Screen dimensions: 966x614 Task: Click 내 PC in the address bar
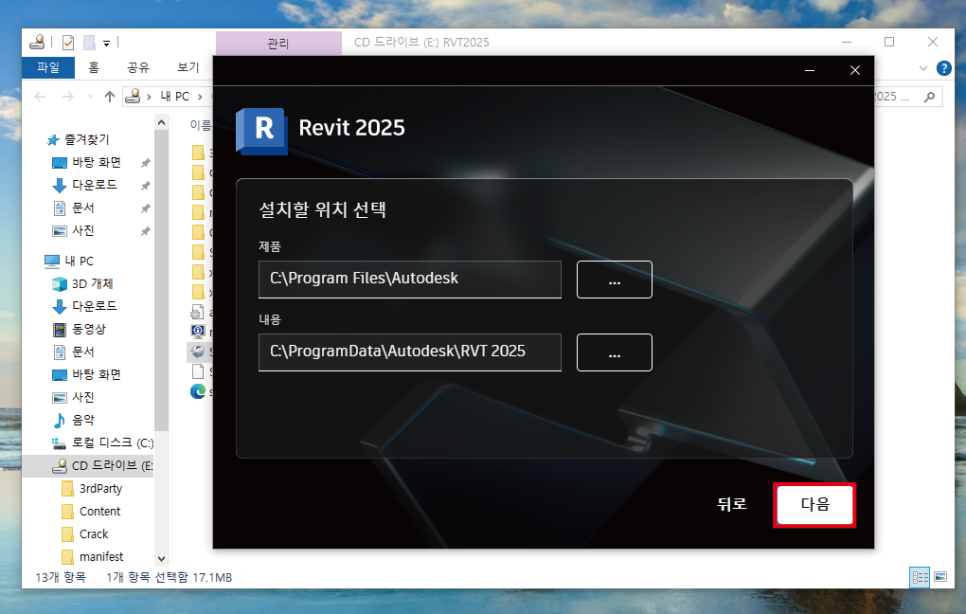coord(175,96)
